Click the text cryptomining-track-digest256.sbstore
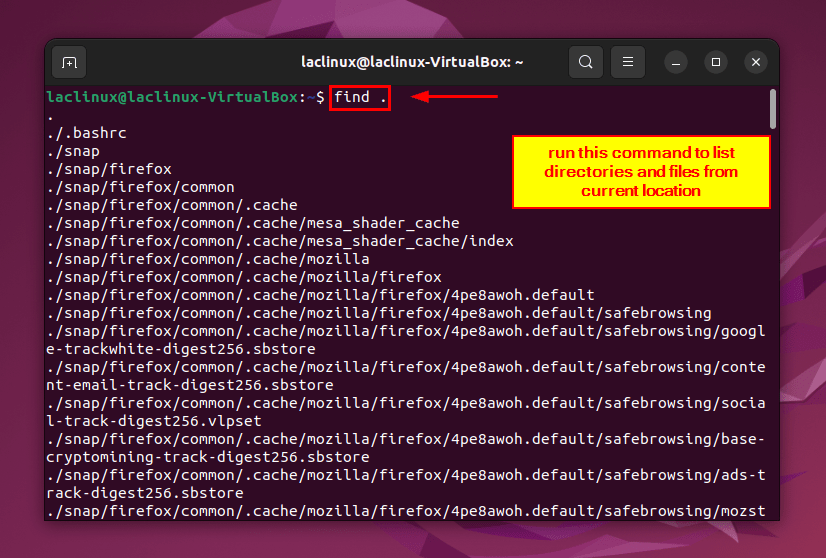 208,457
